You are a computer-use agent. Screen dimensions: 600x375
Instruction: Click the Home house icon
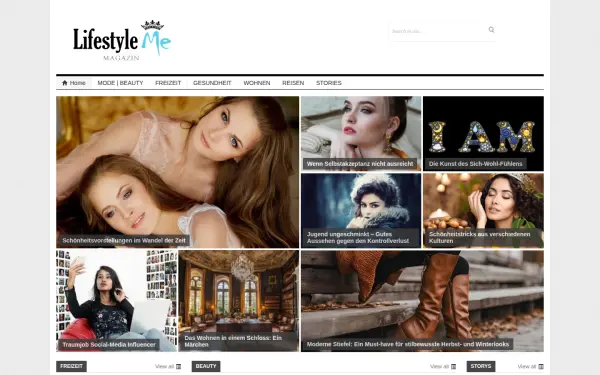[x=65, y=83]
